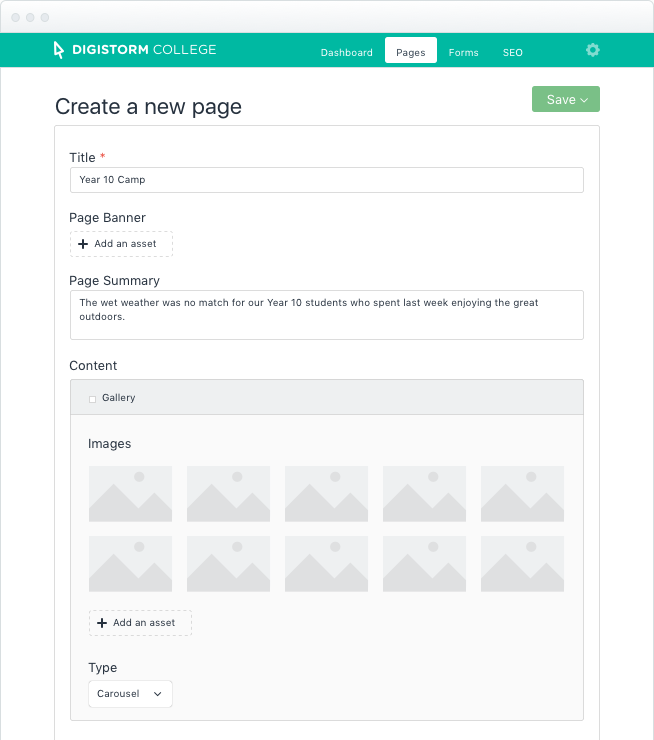Image resolution: width=654 pixels, height=740 pixels.
Task: Click Add an asset under Images
Action: click(x=140, y=623)
